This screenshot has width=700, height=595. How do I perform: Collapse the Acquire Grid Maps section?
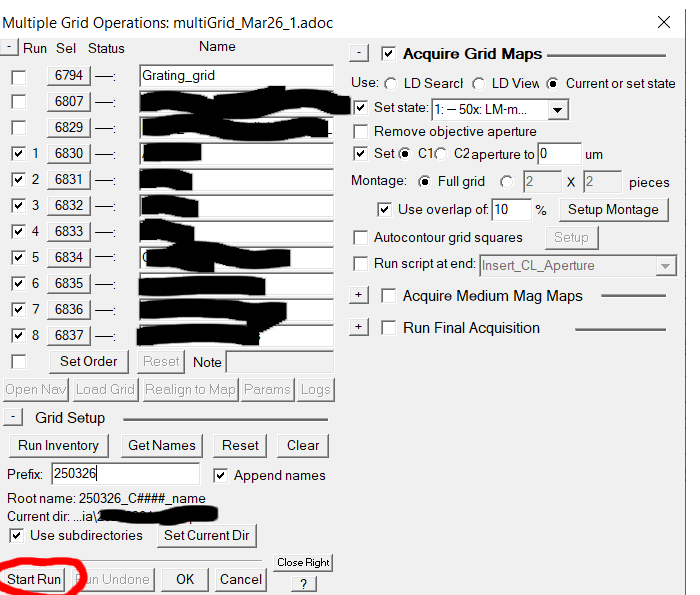pyautogui.click(x=359, y=53)
